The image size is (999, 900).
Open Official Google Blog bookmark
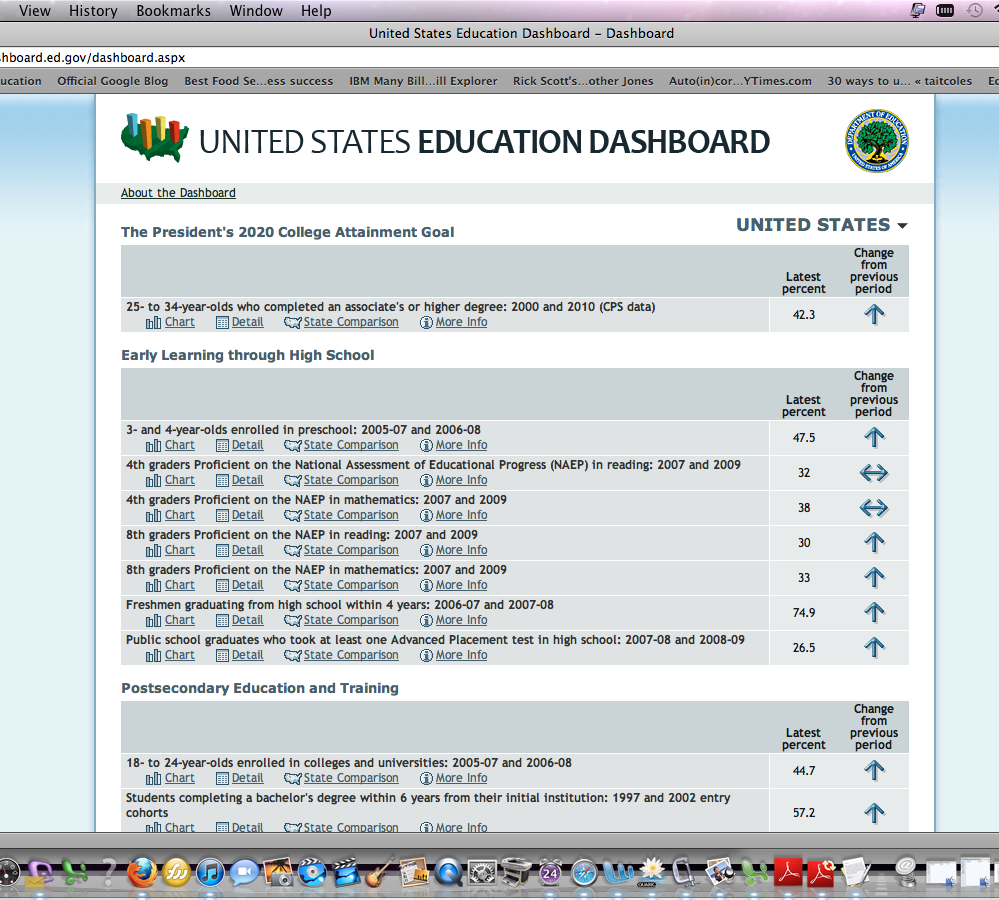click(x=112, y=81)
